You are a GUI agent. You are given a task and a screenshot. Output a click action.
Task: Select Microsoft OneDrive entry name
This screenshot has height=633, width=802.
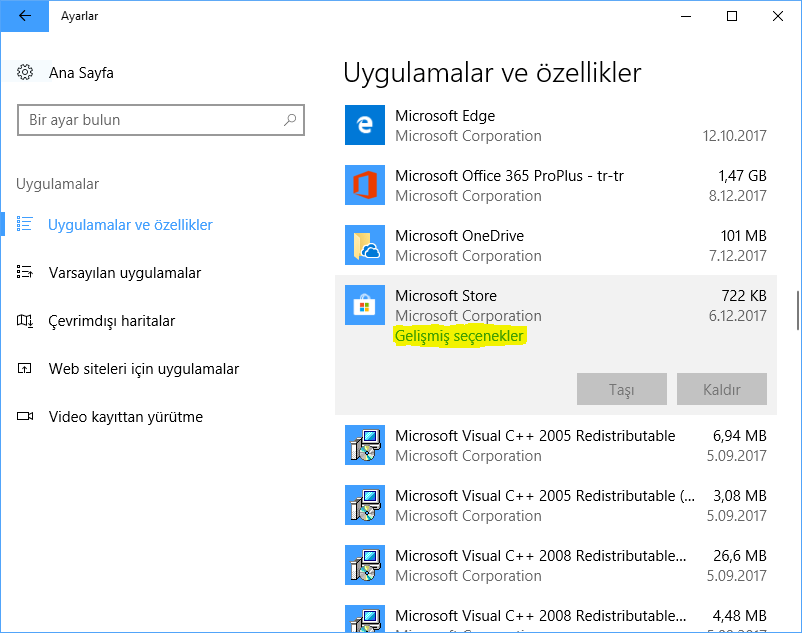pos(459,236)
